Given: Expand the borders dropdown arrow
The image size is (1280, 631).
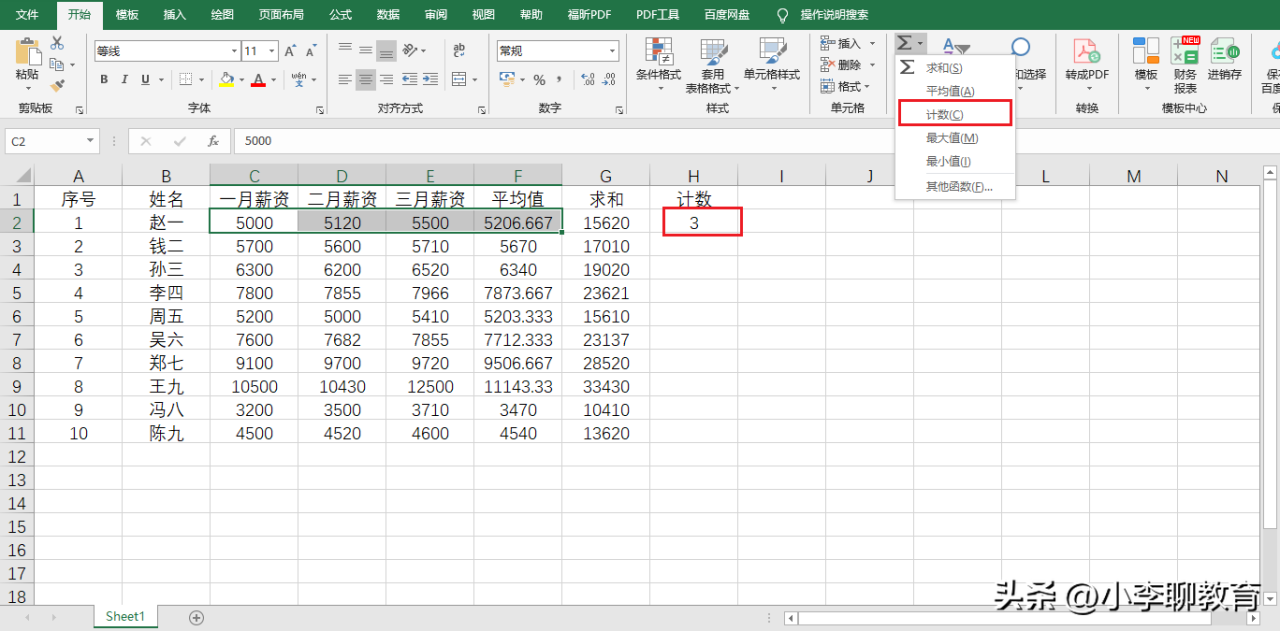Looking at the screenshot, I should tap(202, 80).
